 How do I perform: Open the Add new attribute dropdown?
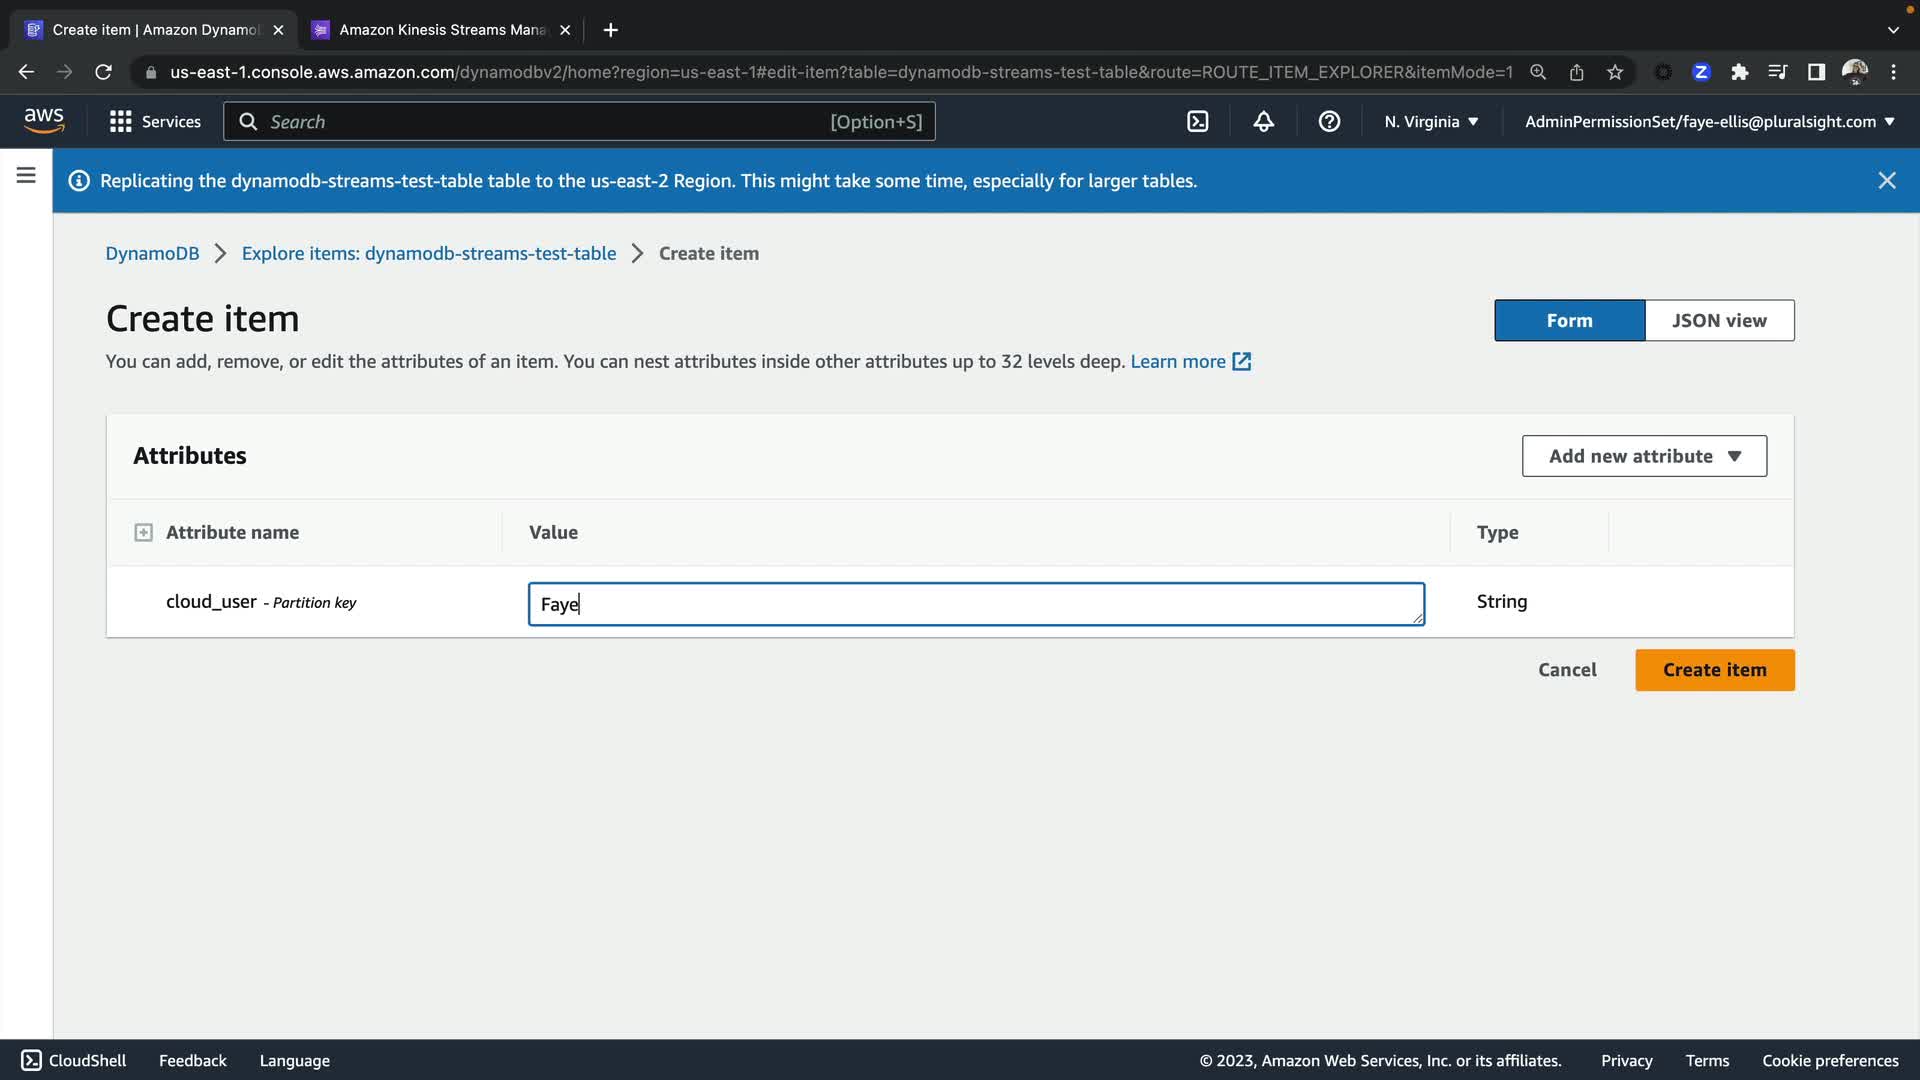[1643, 456]
